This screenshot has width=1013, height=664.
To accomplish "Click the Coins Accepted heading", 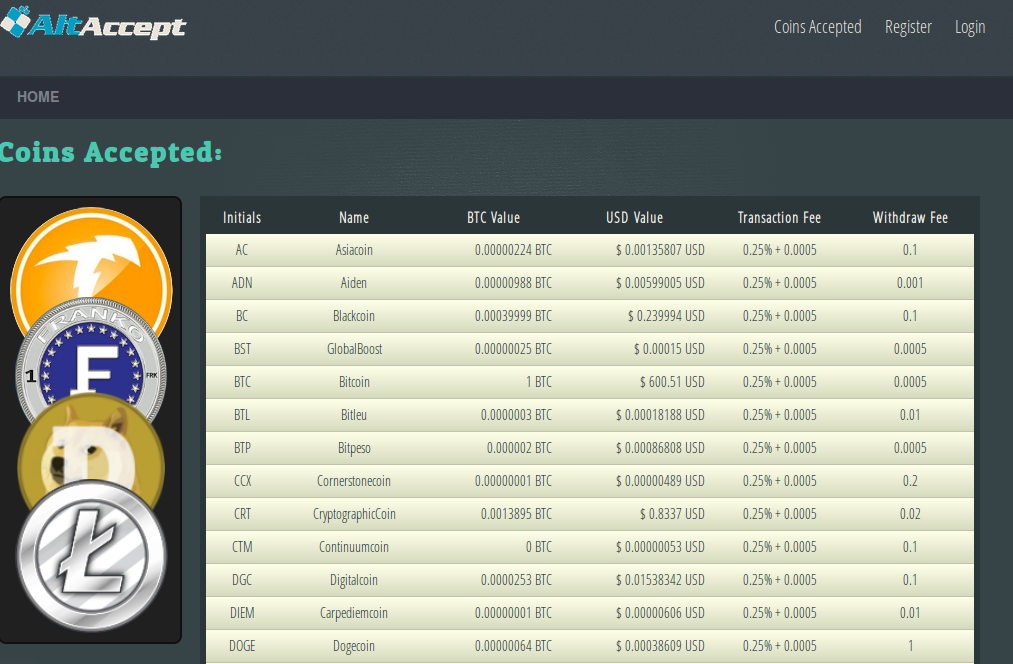I will coord(111,152).
